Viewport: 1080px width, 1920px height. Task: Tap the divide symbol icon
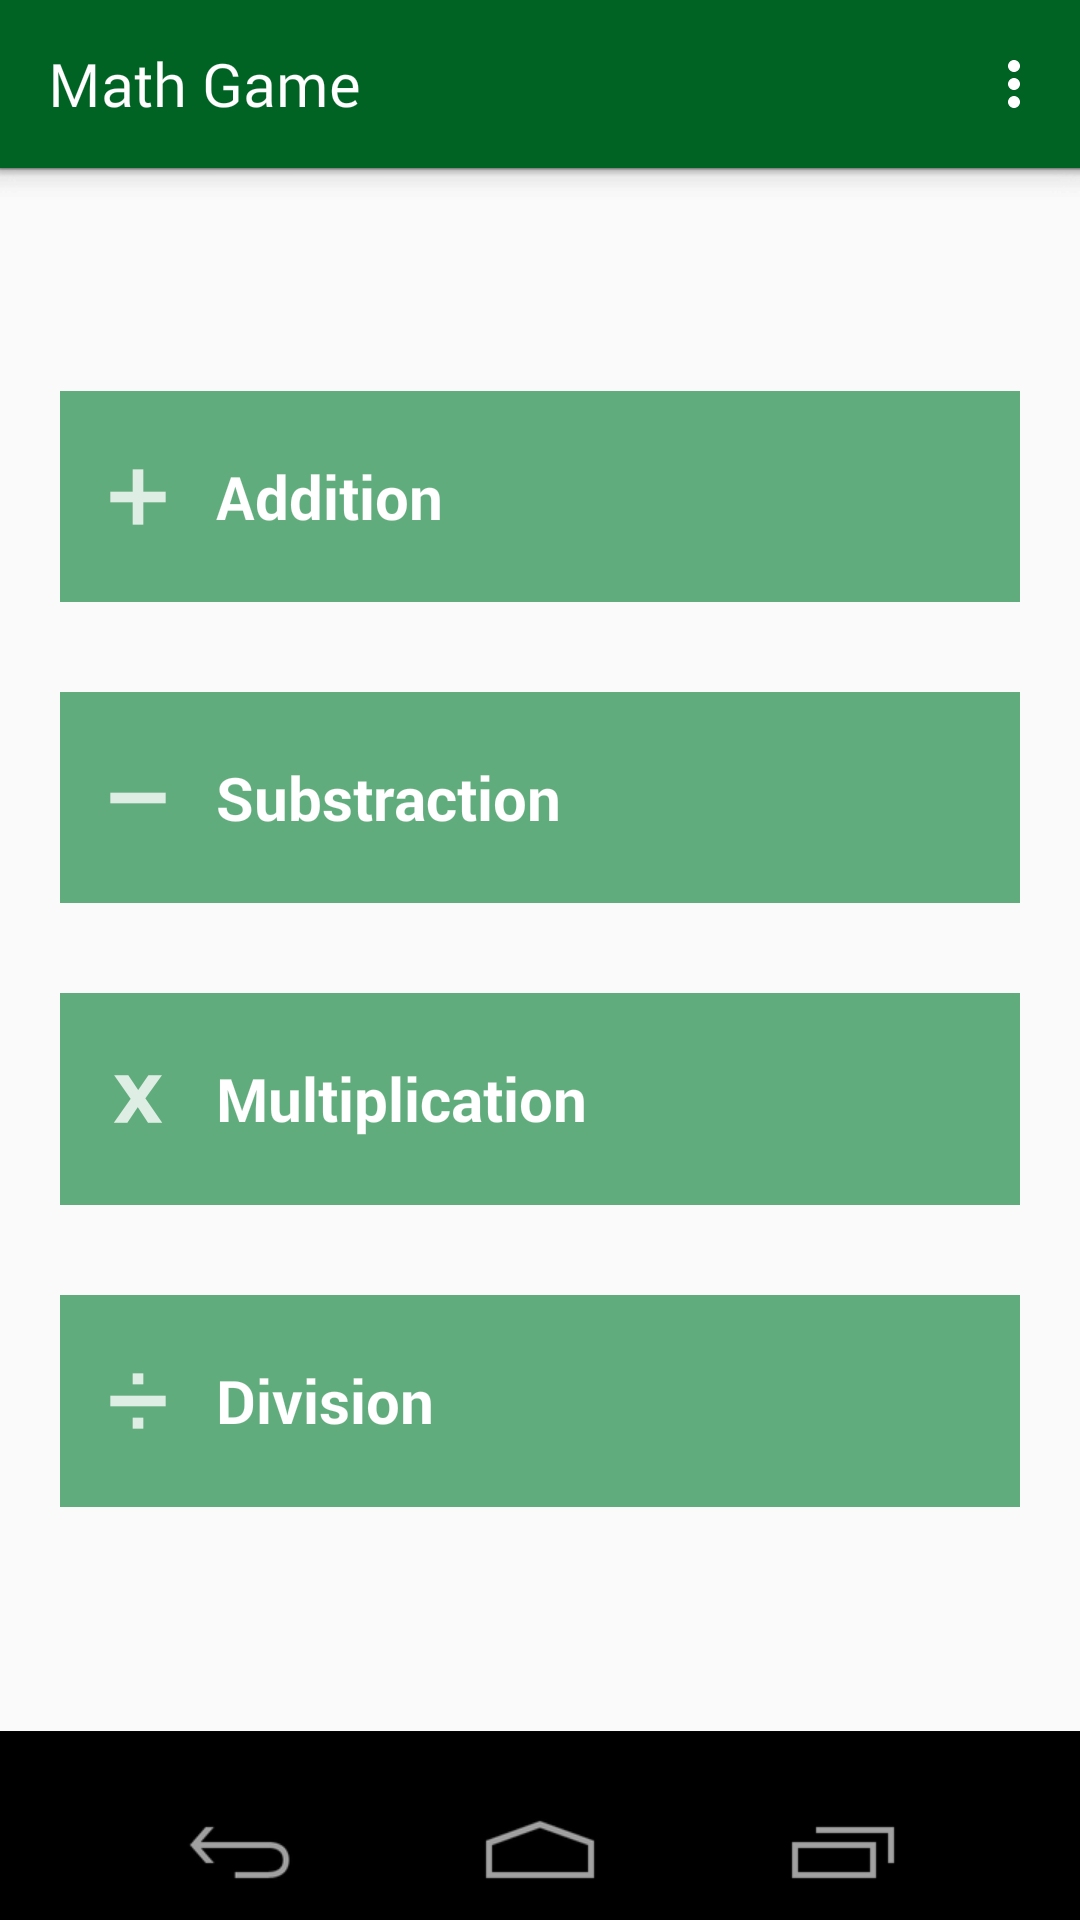[138, 1401]
